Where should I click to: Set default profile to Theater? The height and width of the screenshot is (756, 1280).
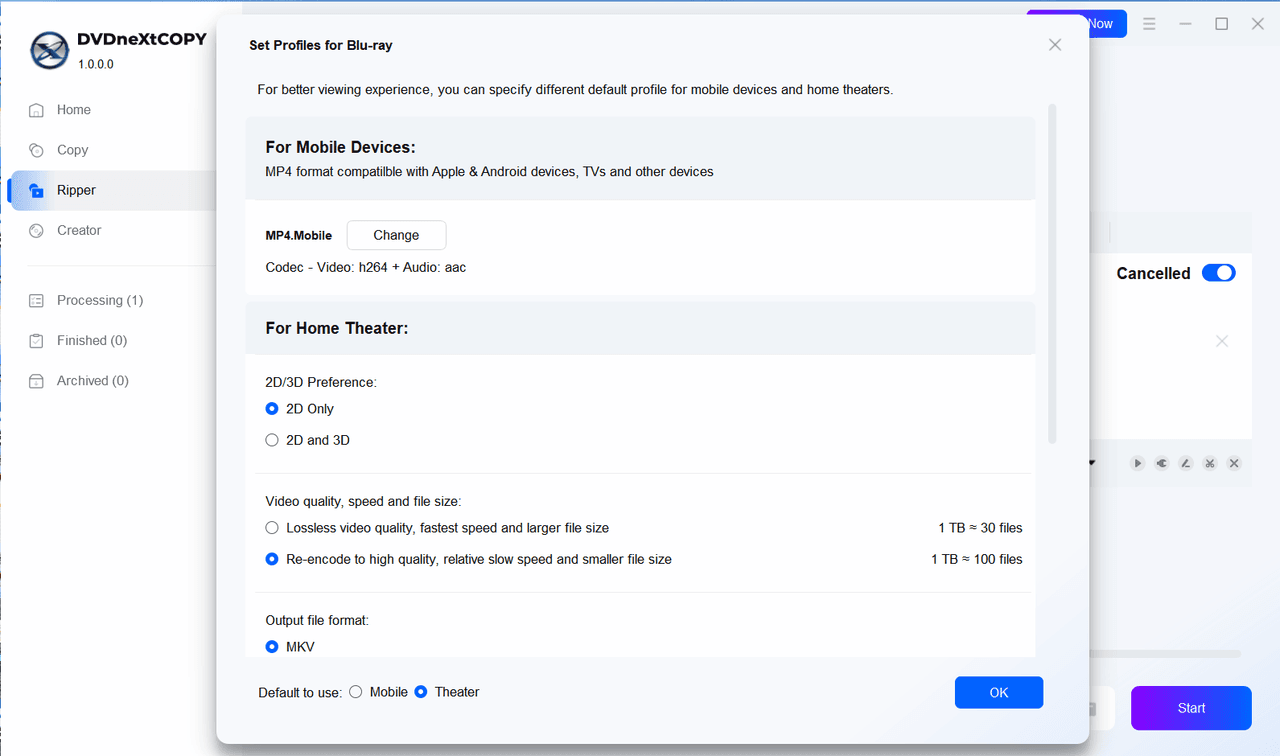click(447, 692)
